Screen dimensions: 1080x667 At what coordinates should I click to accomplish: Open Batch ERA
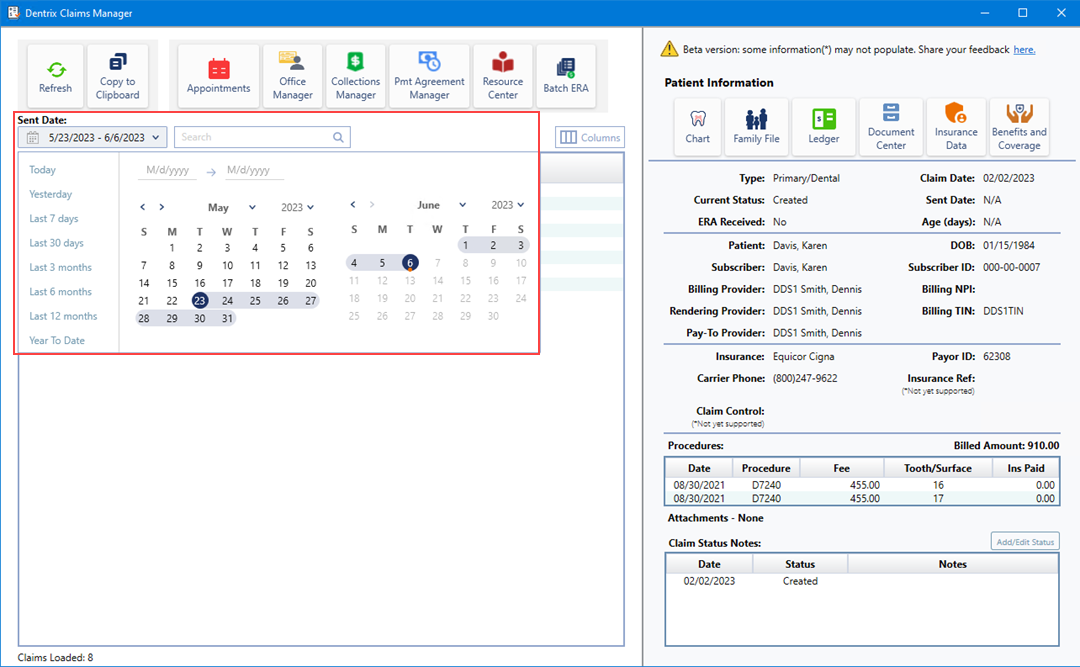565,76
